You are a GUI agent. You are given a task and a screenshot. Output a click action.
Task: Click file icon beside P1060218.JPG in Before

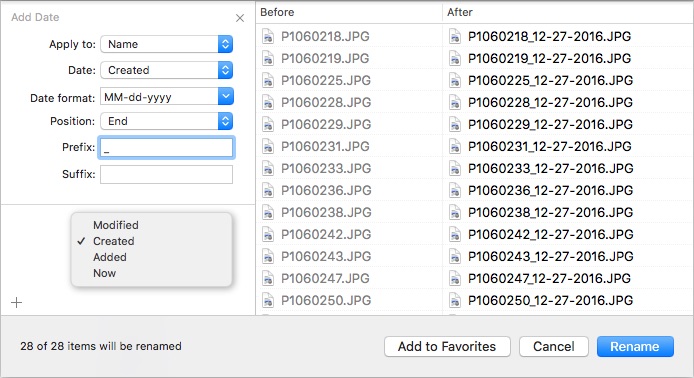click(x=268, y=36)
